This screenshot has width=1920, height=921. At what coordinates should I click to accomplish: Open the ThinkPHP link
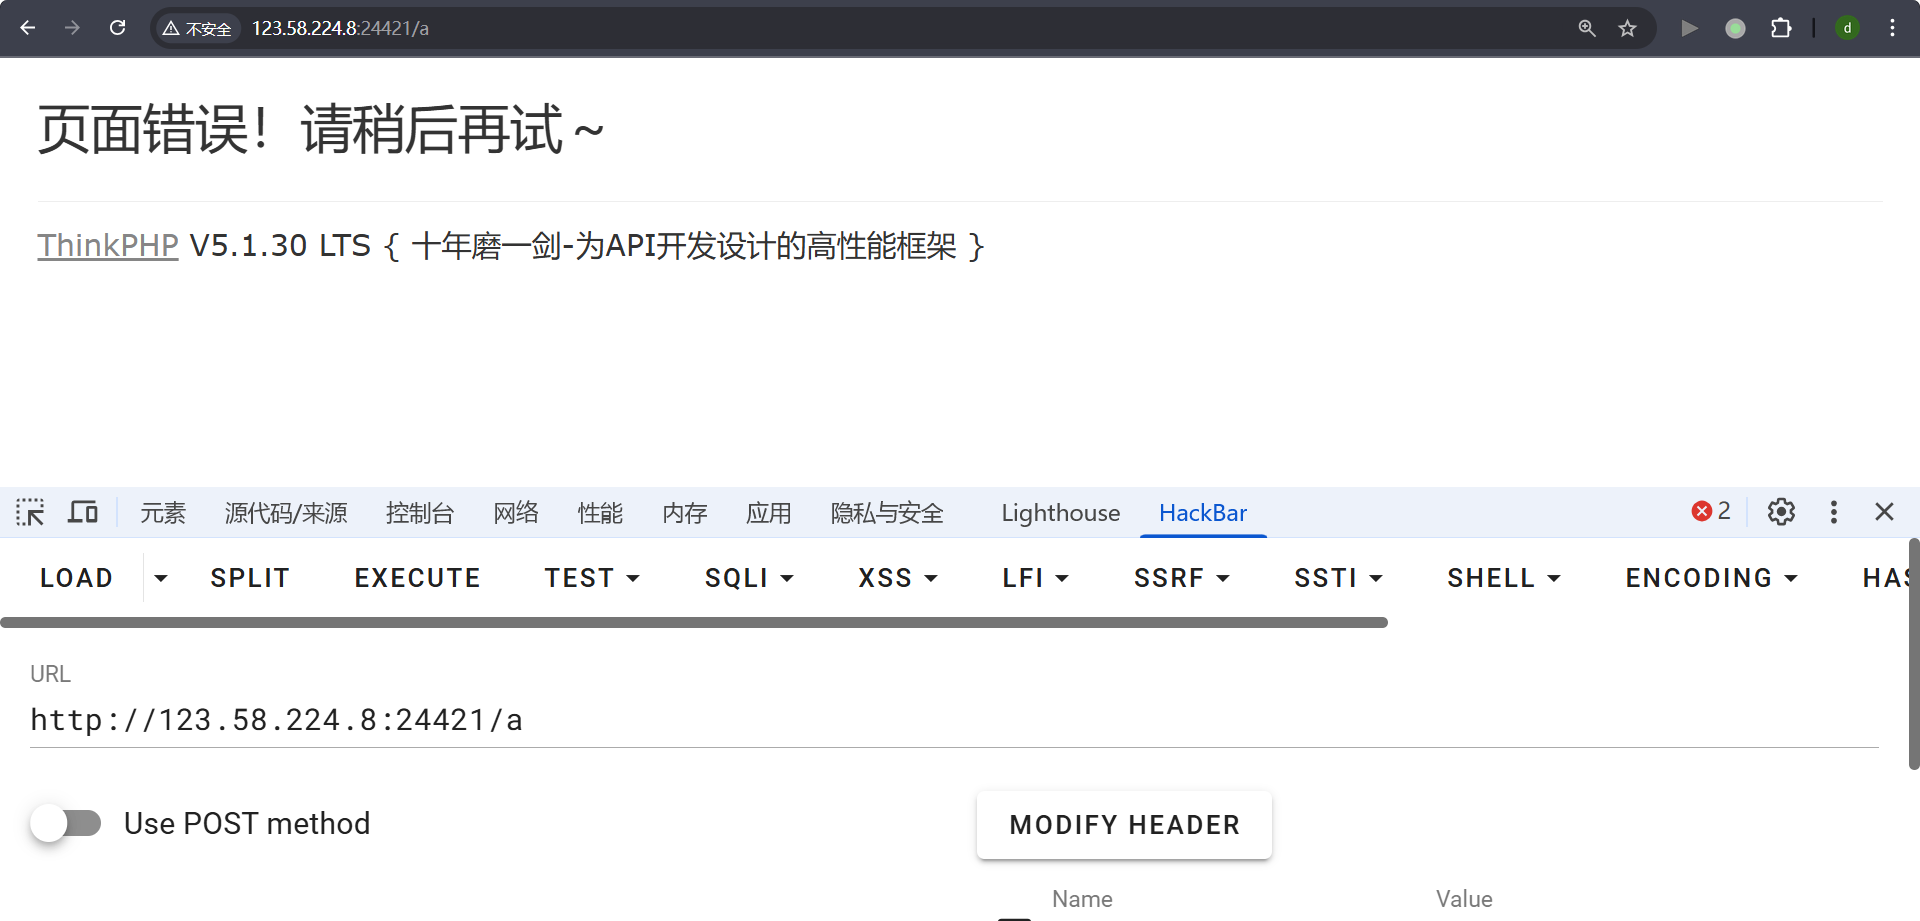coord(108,245)
